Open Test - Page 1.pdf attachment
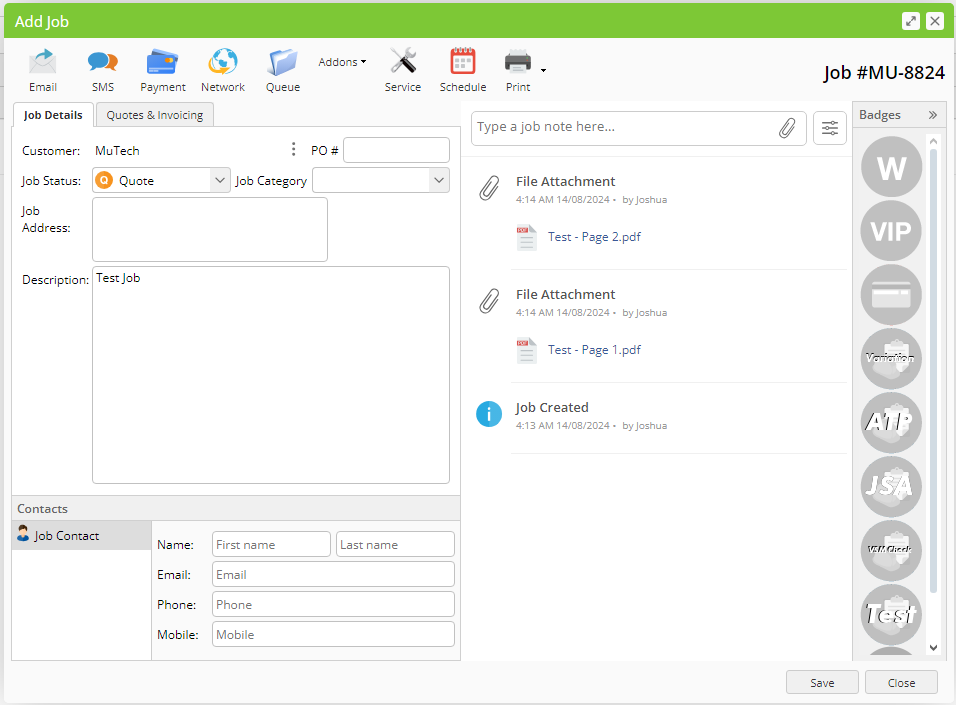The width and height of the screenshot is (956, 705). click(594, 349)
